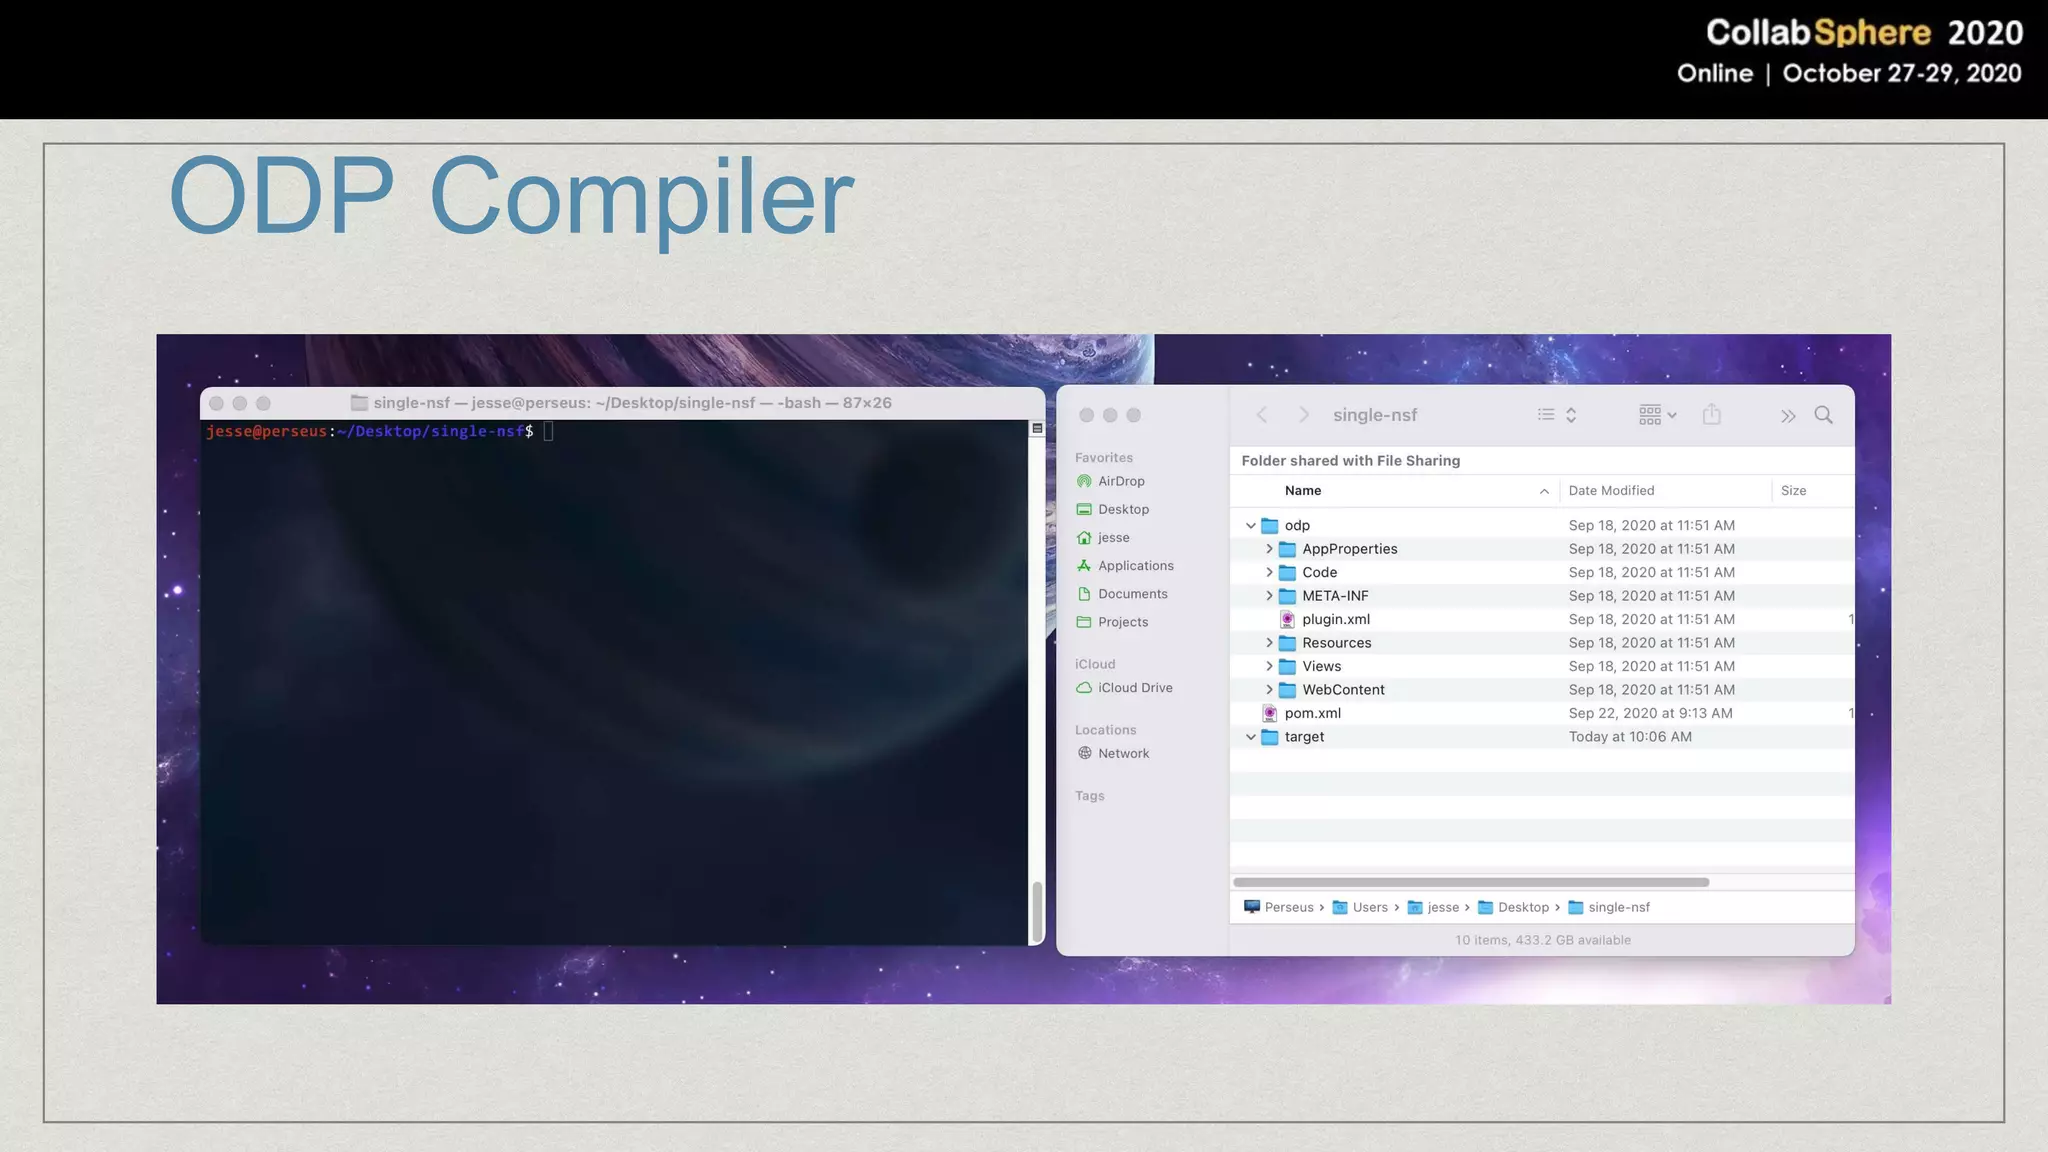Image resolution: width=2048 pixels, height=1152 pixels.
Task: Select the pom.xml file
Action: pyautogui.click(x=1313, y=713)
